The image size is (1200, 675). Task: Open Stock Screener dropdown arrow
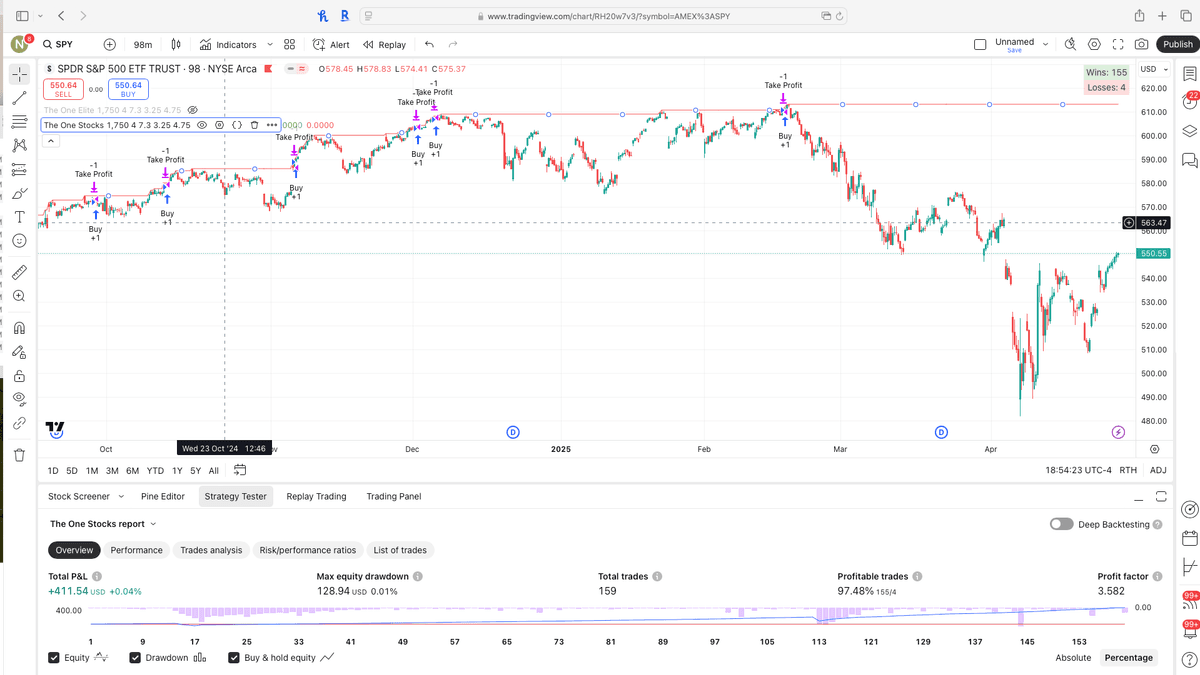coord(121,496)
